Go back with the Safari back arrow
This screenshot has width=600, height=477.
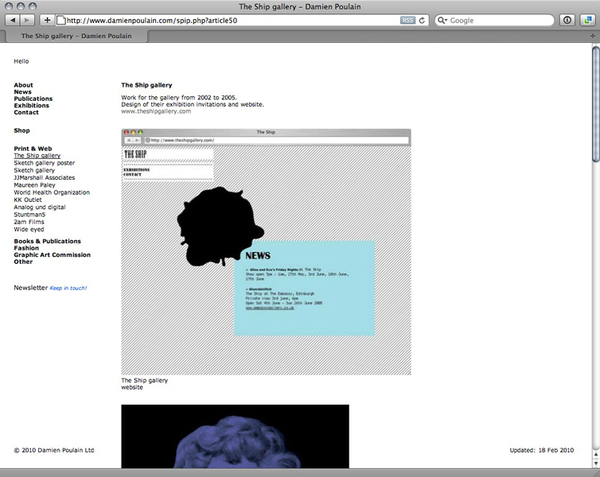click(13, 20)
